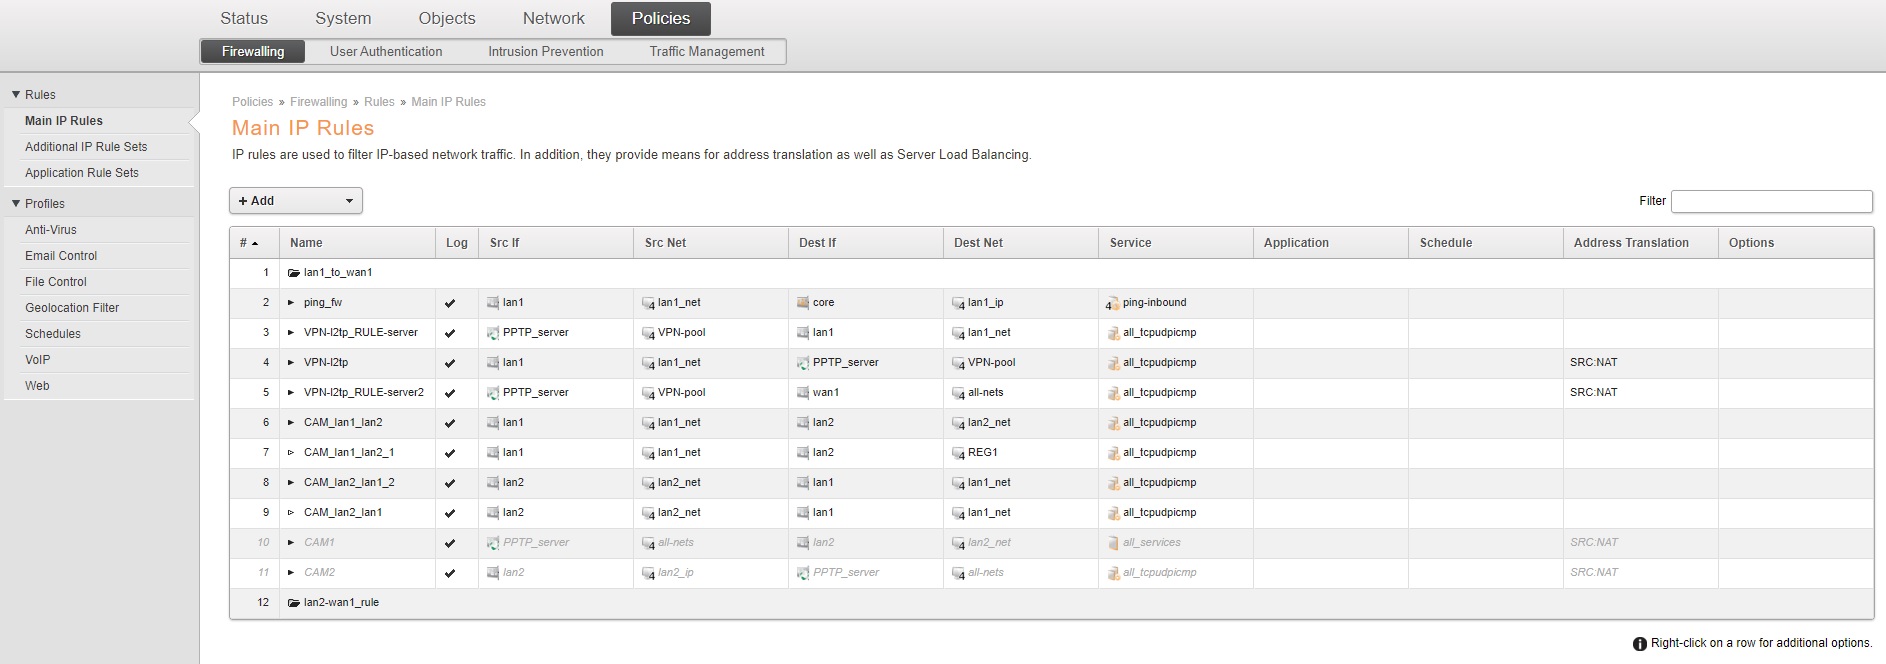This screenshot has width=1886, height=664.
Task: Toggle log checkmark for CAM_lan1_lan2 rule
Action: coord(450,423)
